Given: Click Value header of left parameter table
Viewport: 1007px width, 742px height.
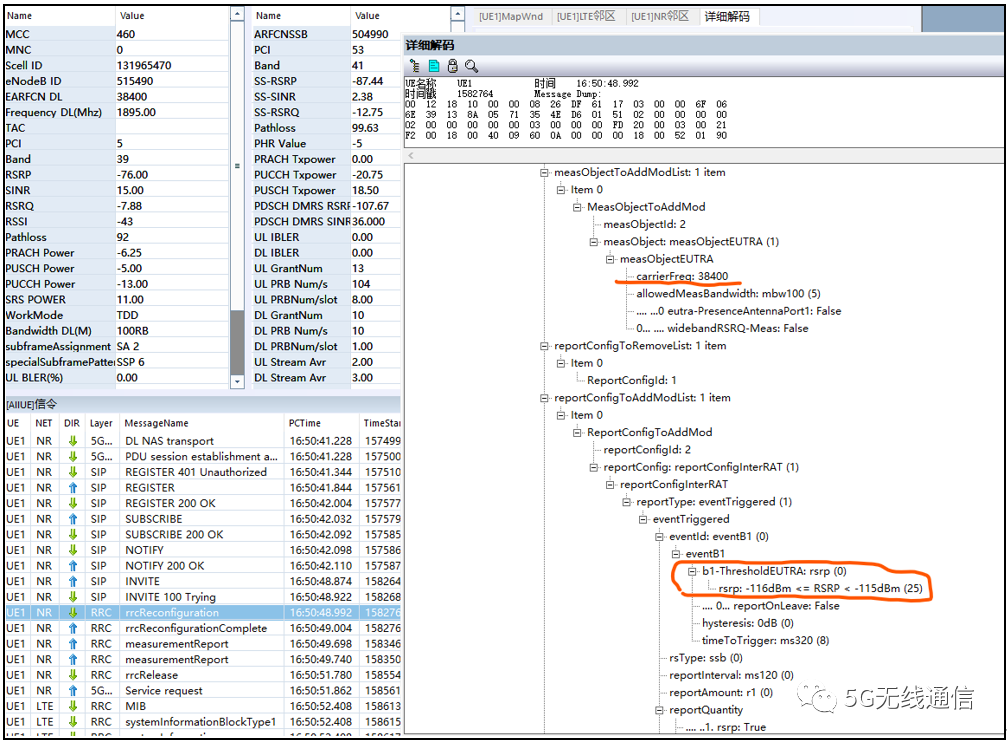Looking at the screenshot, I should 171,15.
